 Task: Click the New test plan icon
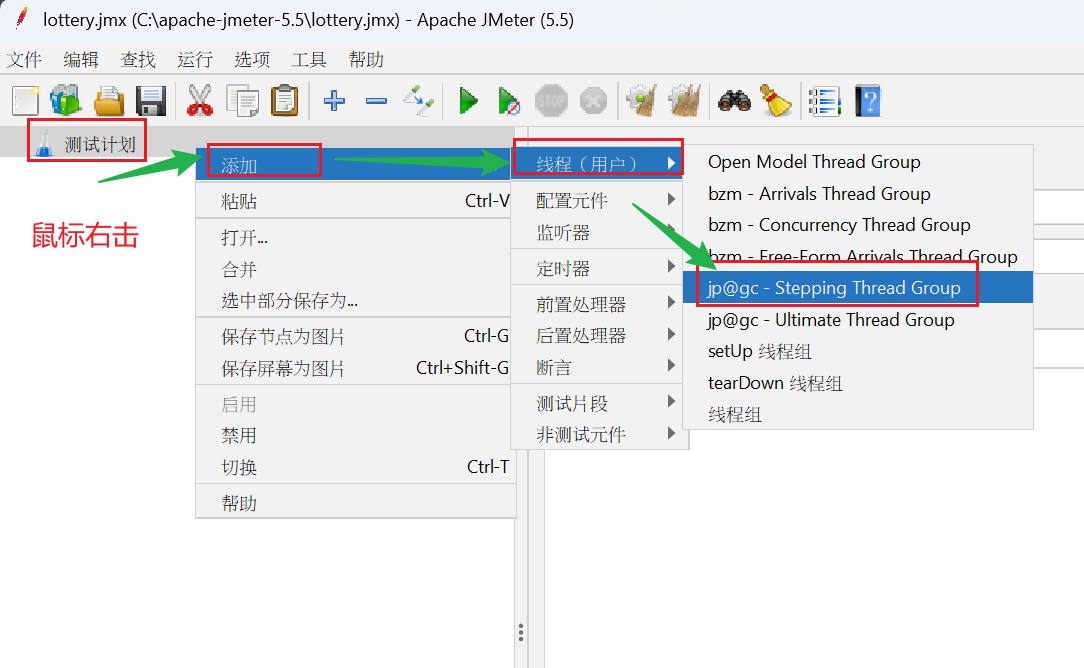point(26,101)
